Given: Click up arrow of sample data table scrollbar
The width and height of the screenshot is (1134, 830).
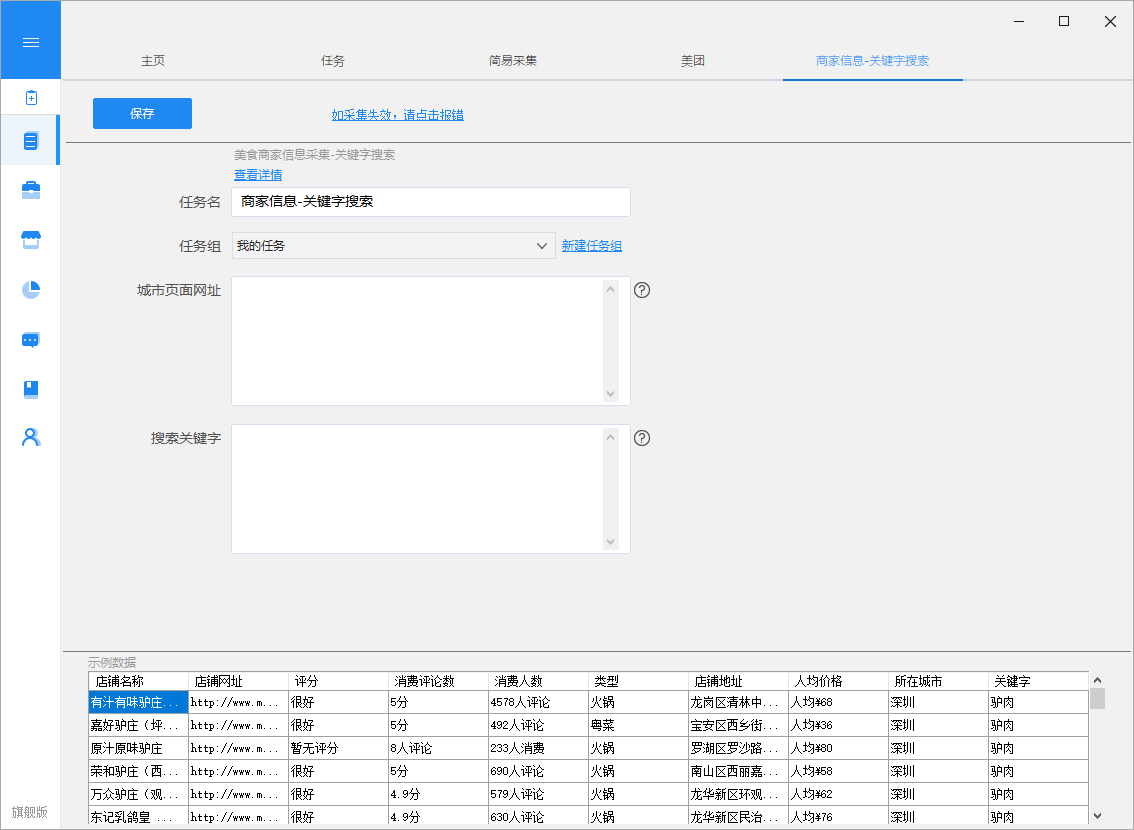Looking at the screenshot, I should [x=1097, y=680].
